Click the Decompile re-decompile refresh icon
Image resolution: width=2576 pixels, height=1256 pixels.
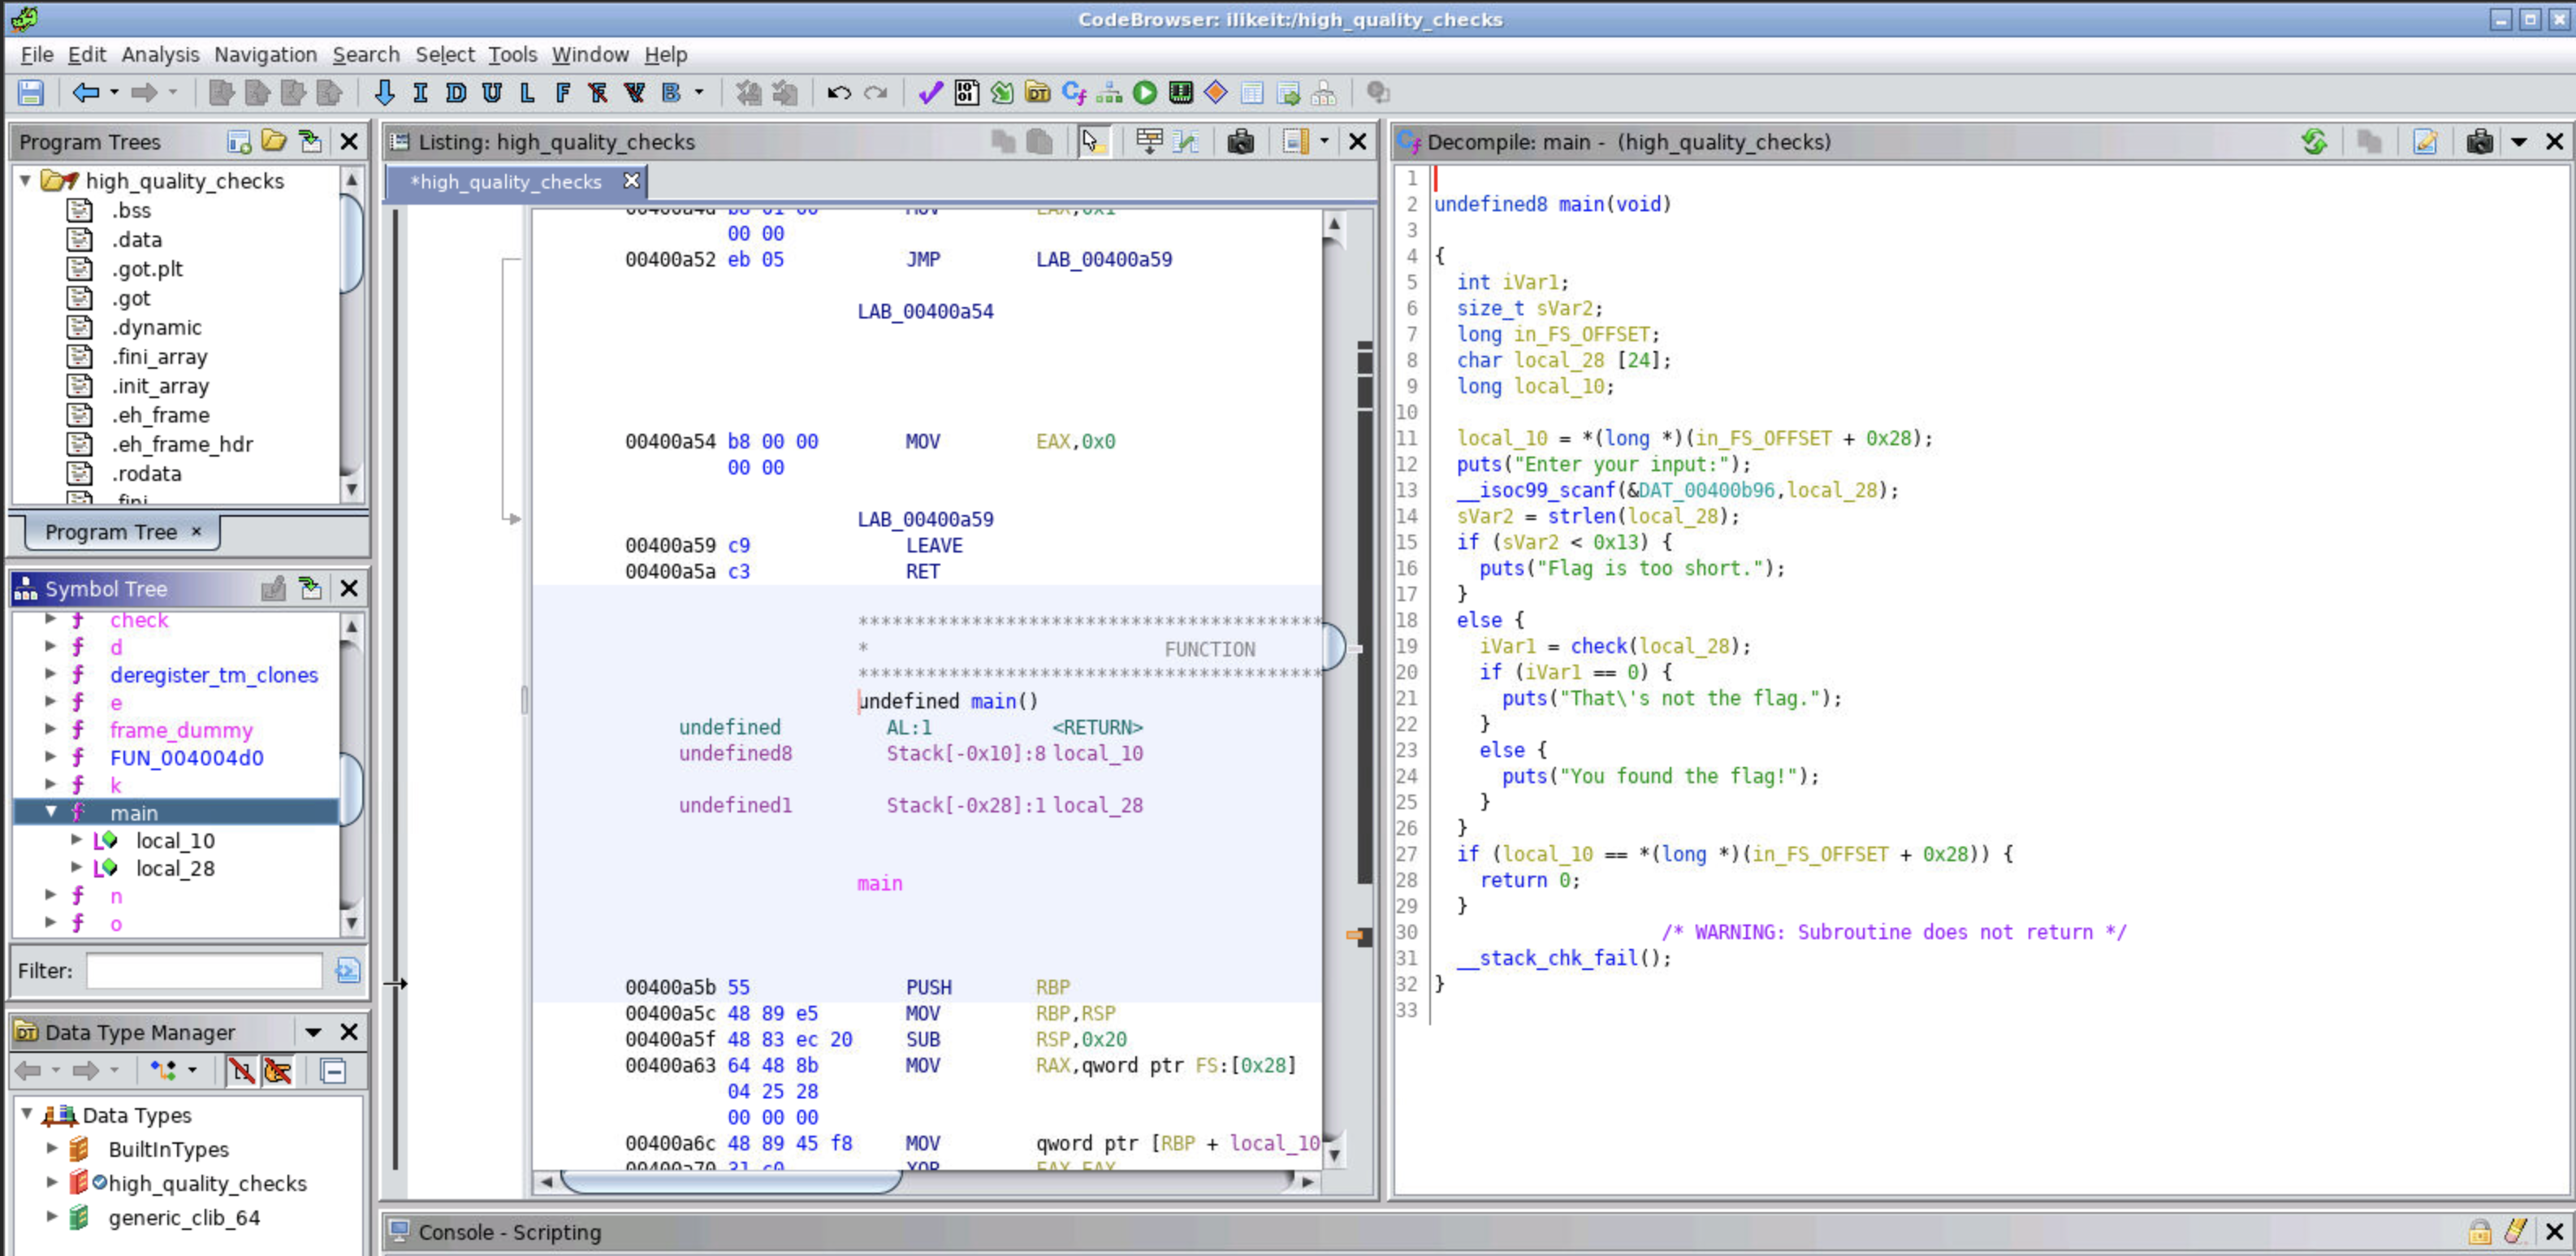pyautogui.click(x=2314, y=142)
